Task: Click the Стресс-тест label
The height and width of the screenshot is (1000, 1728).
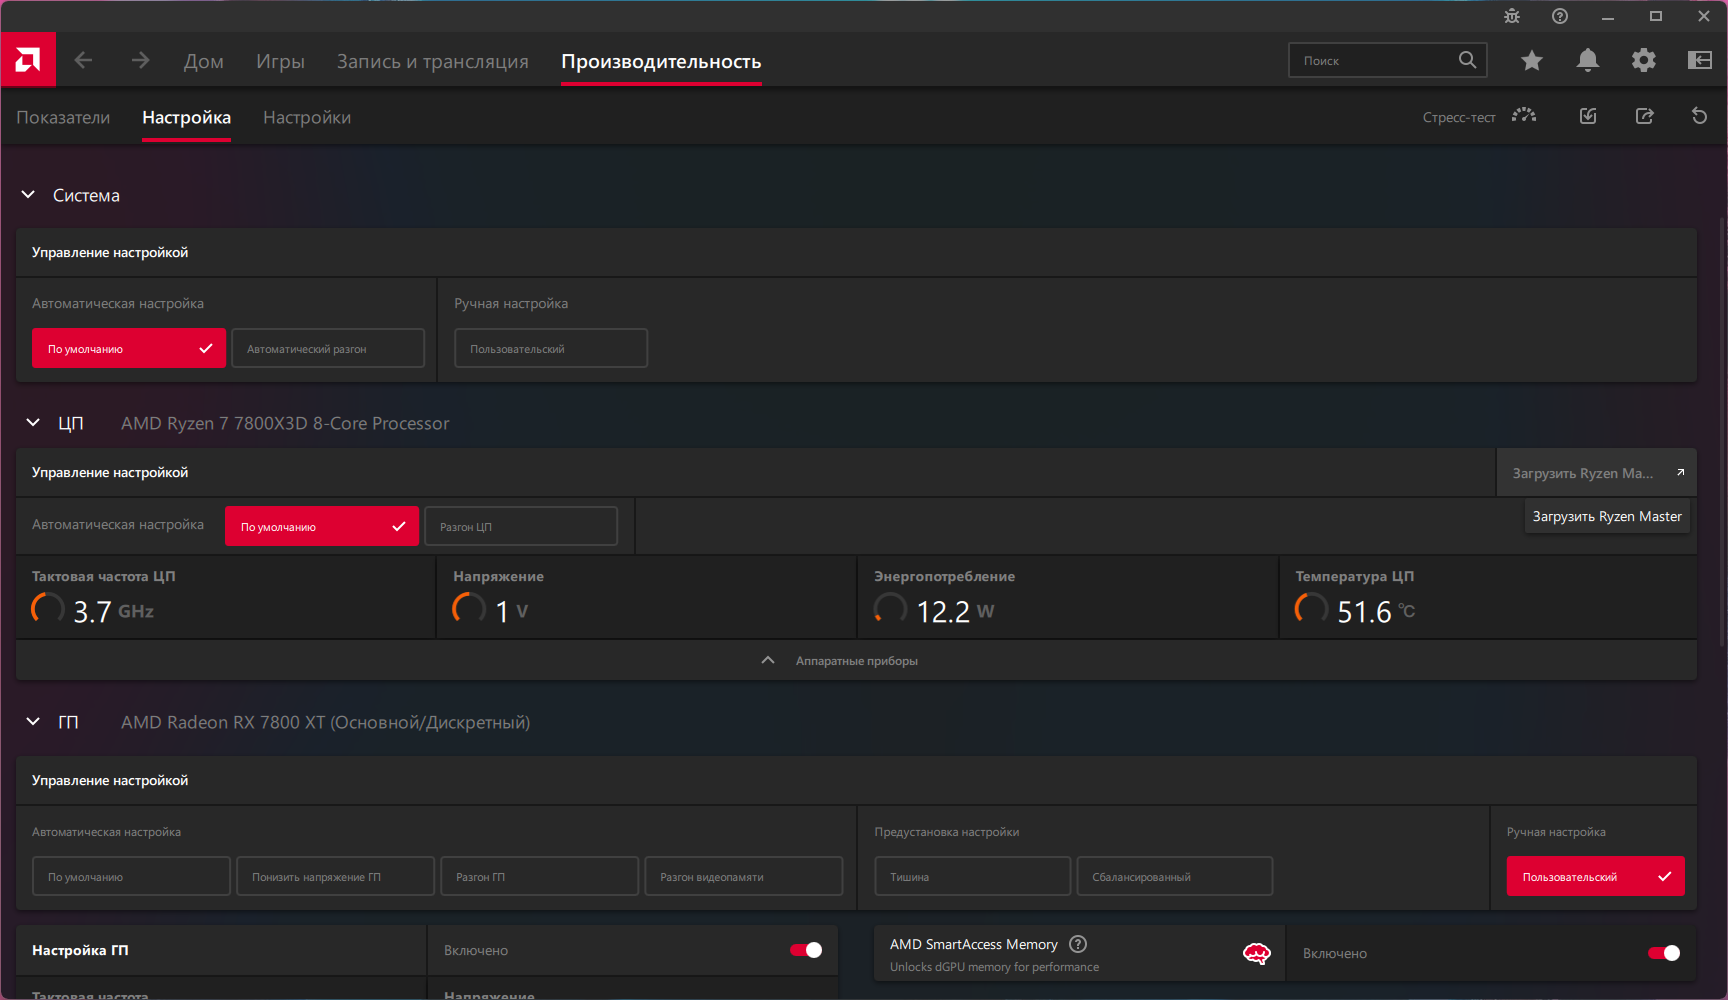Action: pyautogui.click(x=1459, y=117)
